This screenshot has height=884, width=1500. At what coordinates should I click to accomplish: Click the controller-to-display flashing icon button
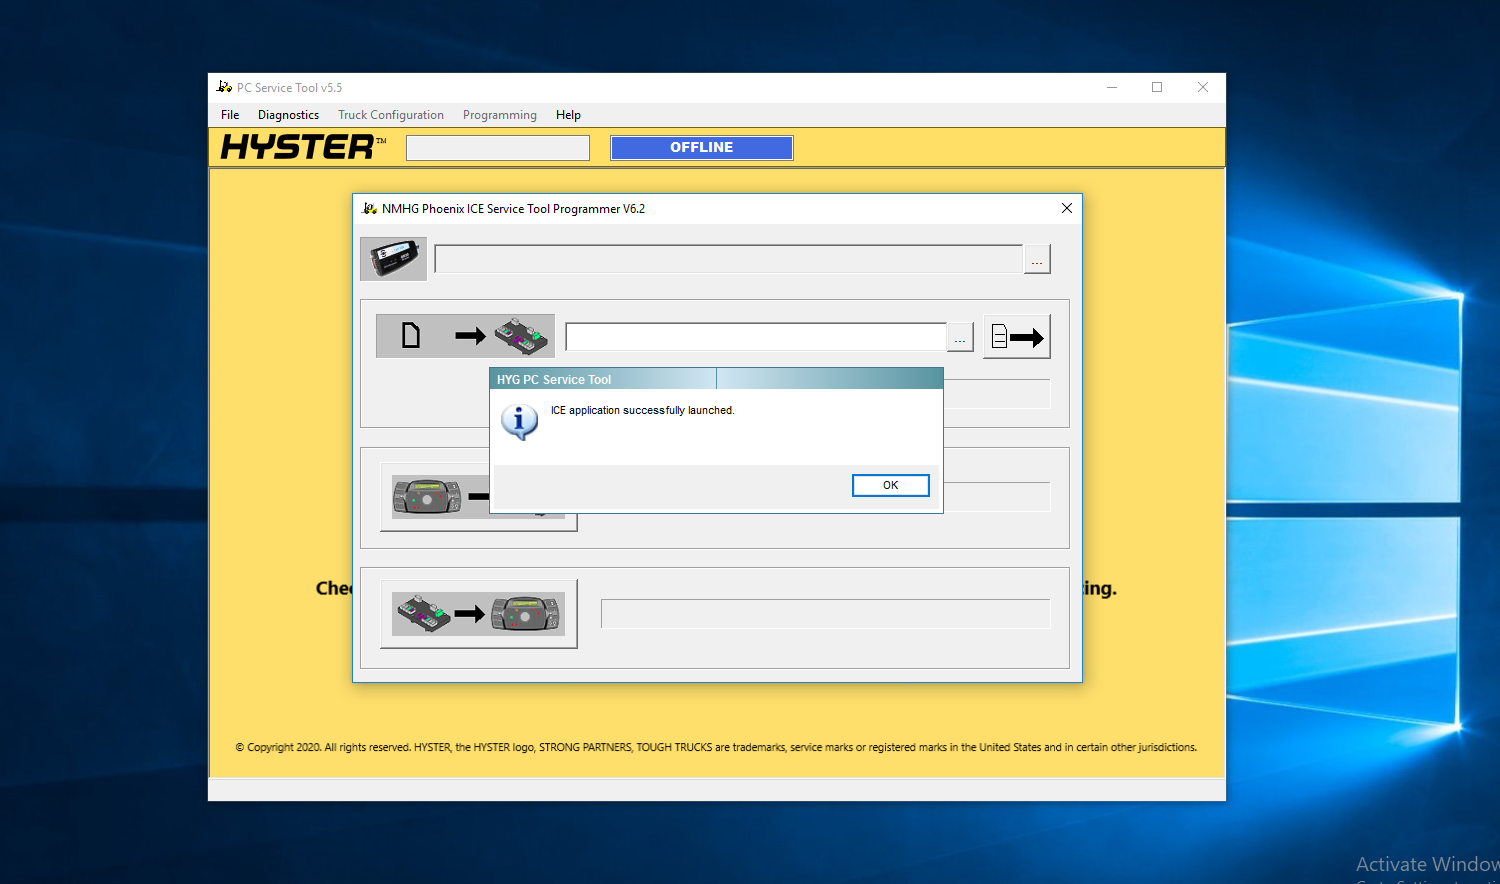point(478,613)
